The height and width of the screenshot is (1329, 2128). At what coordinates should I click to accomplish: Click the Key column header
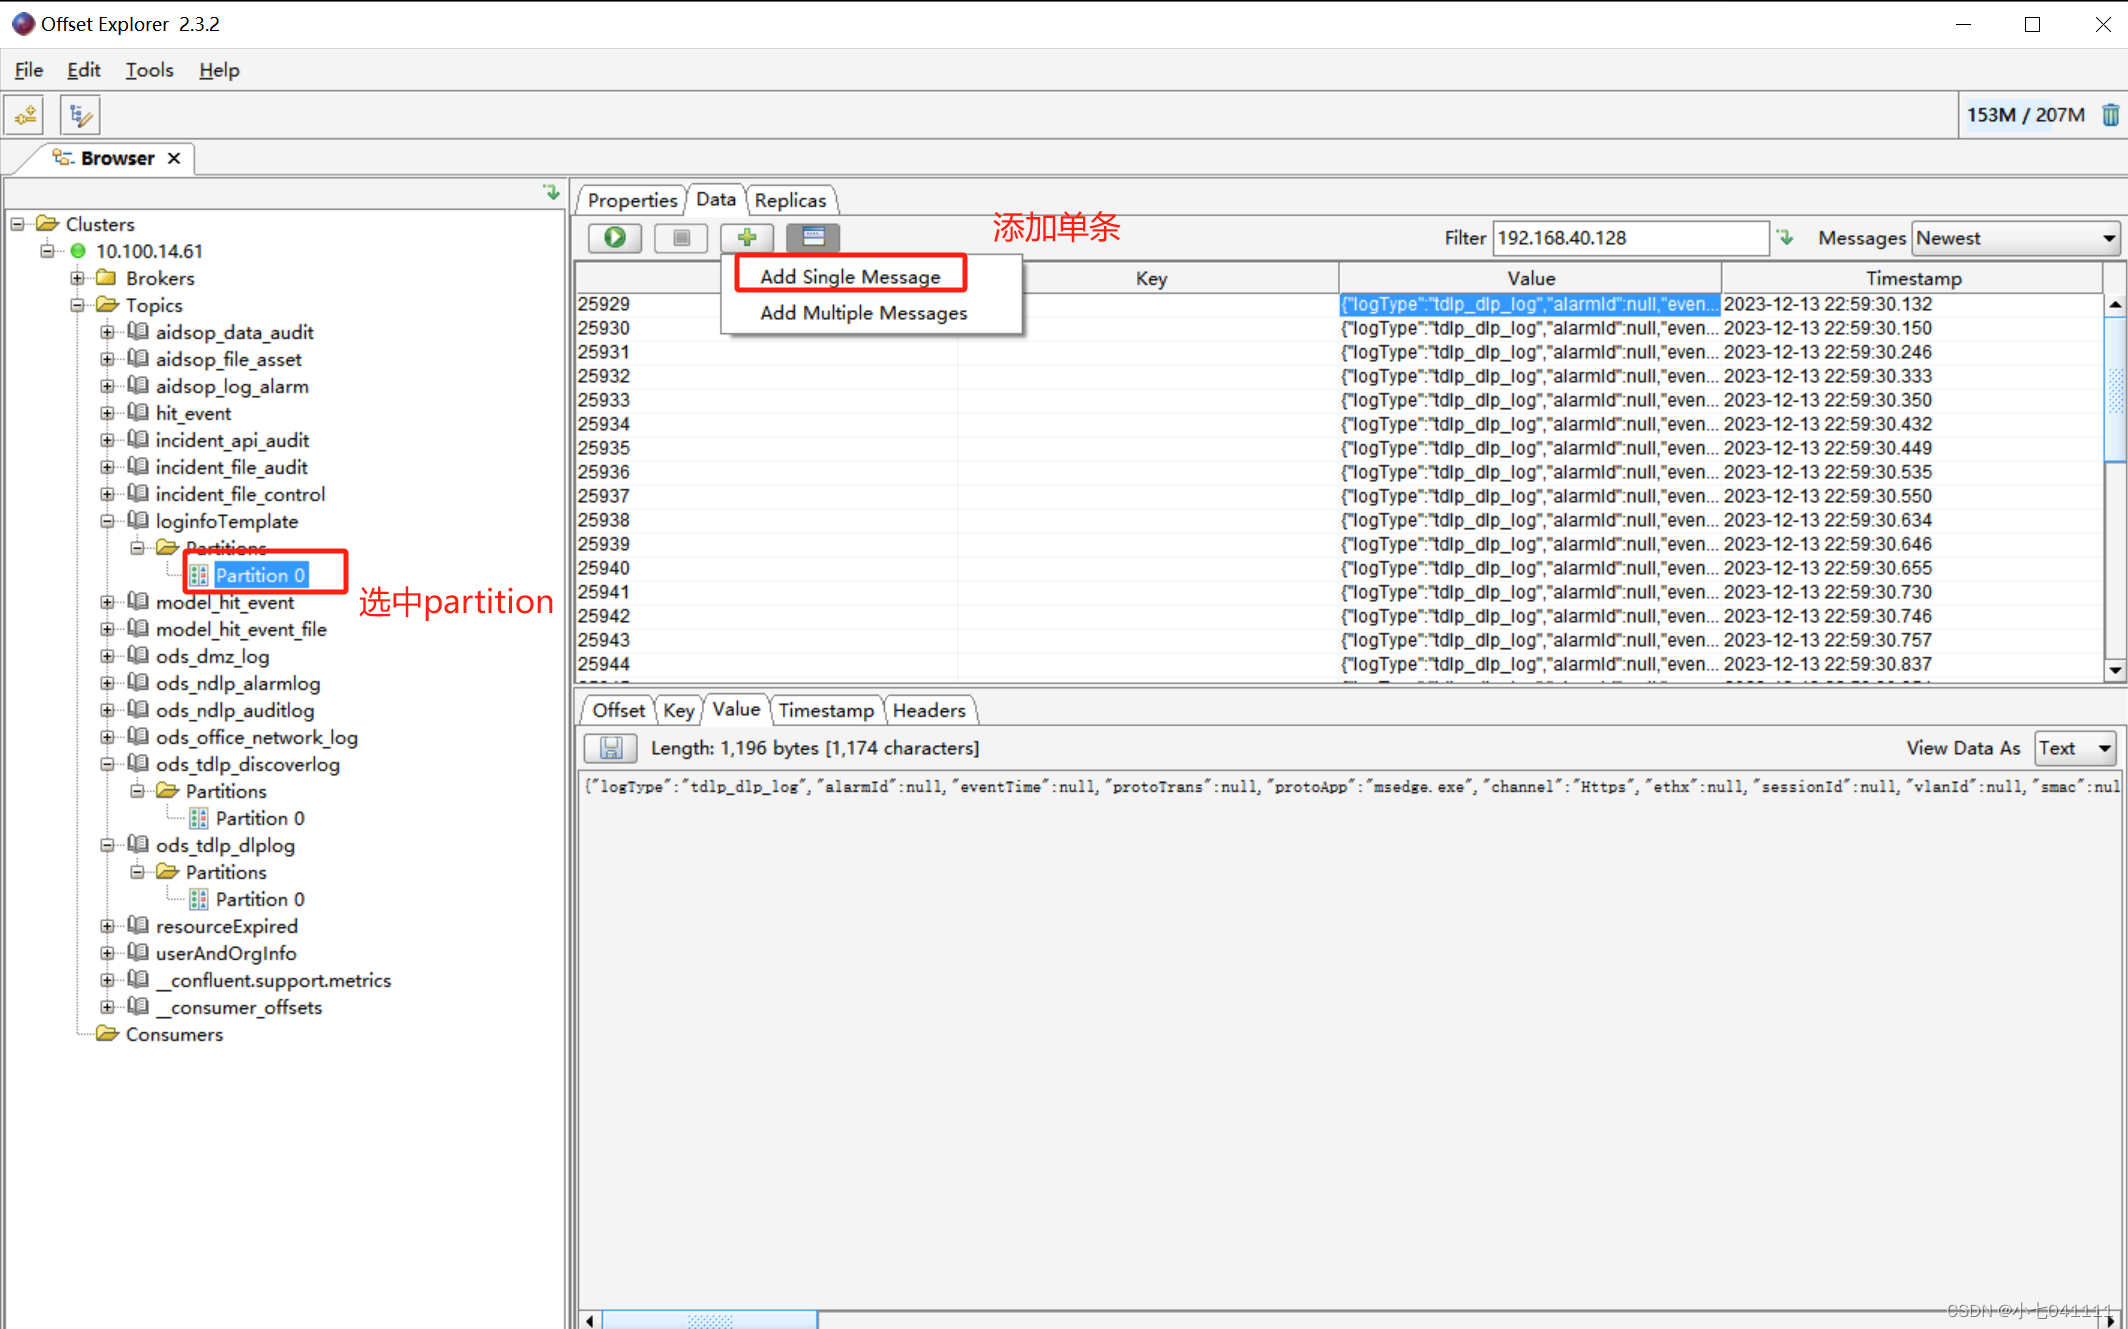pyautogui.click(x=1150, y=278)
